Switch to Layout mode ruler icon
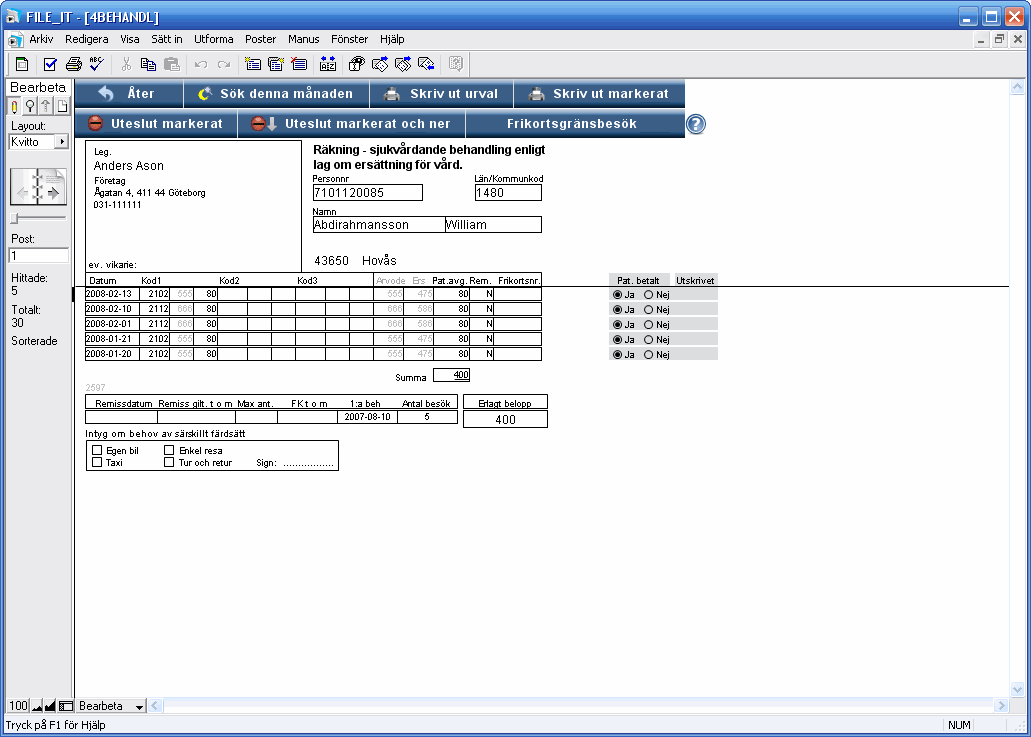Viewport: 1031px width, 737px height. (x=46, y=106)
